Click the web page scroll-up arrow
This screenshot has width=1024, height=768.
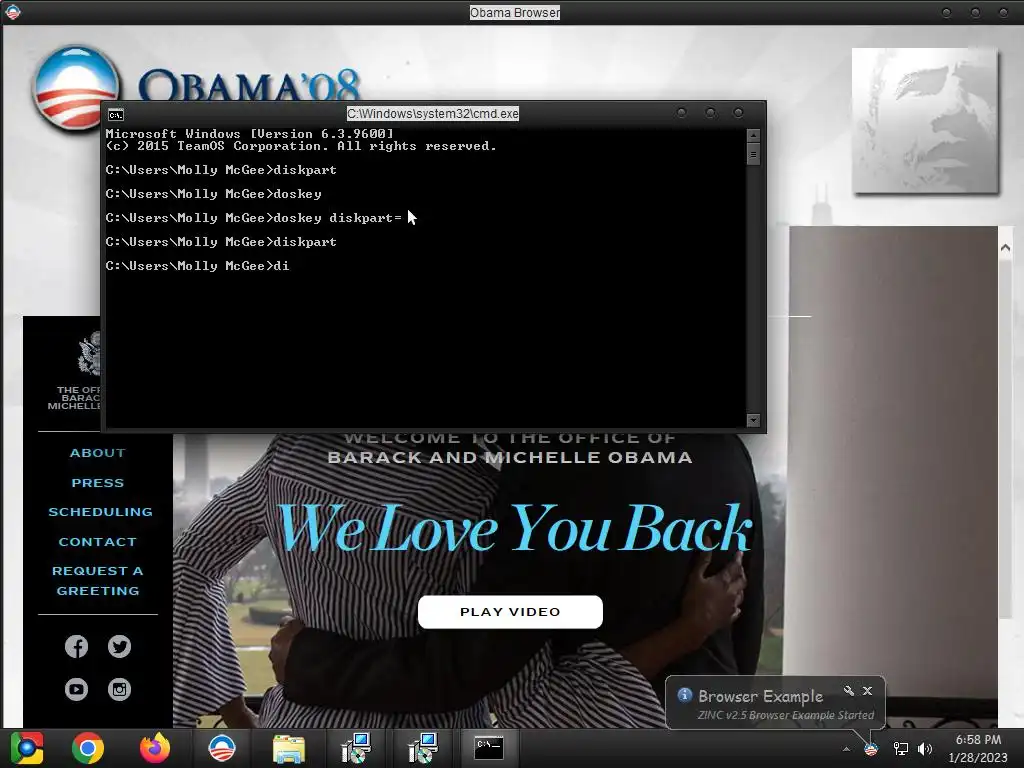[x=1005, y=248]
